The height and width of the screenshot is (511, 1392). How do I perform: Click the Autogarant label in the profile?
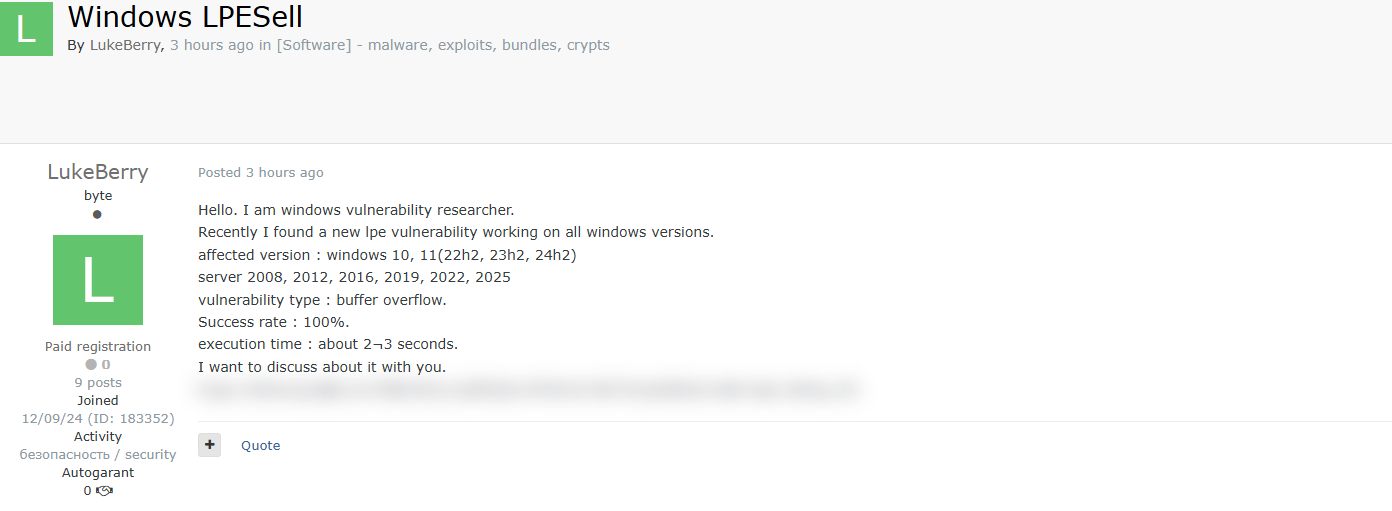(98, 473)
